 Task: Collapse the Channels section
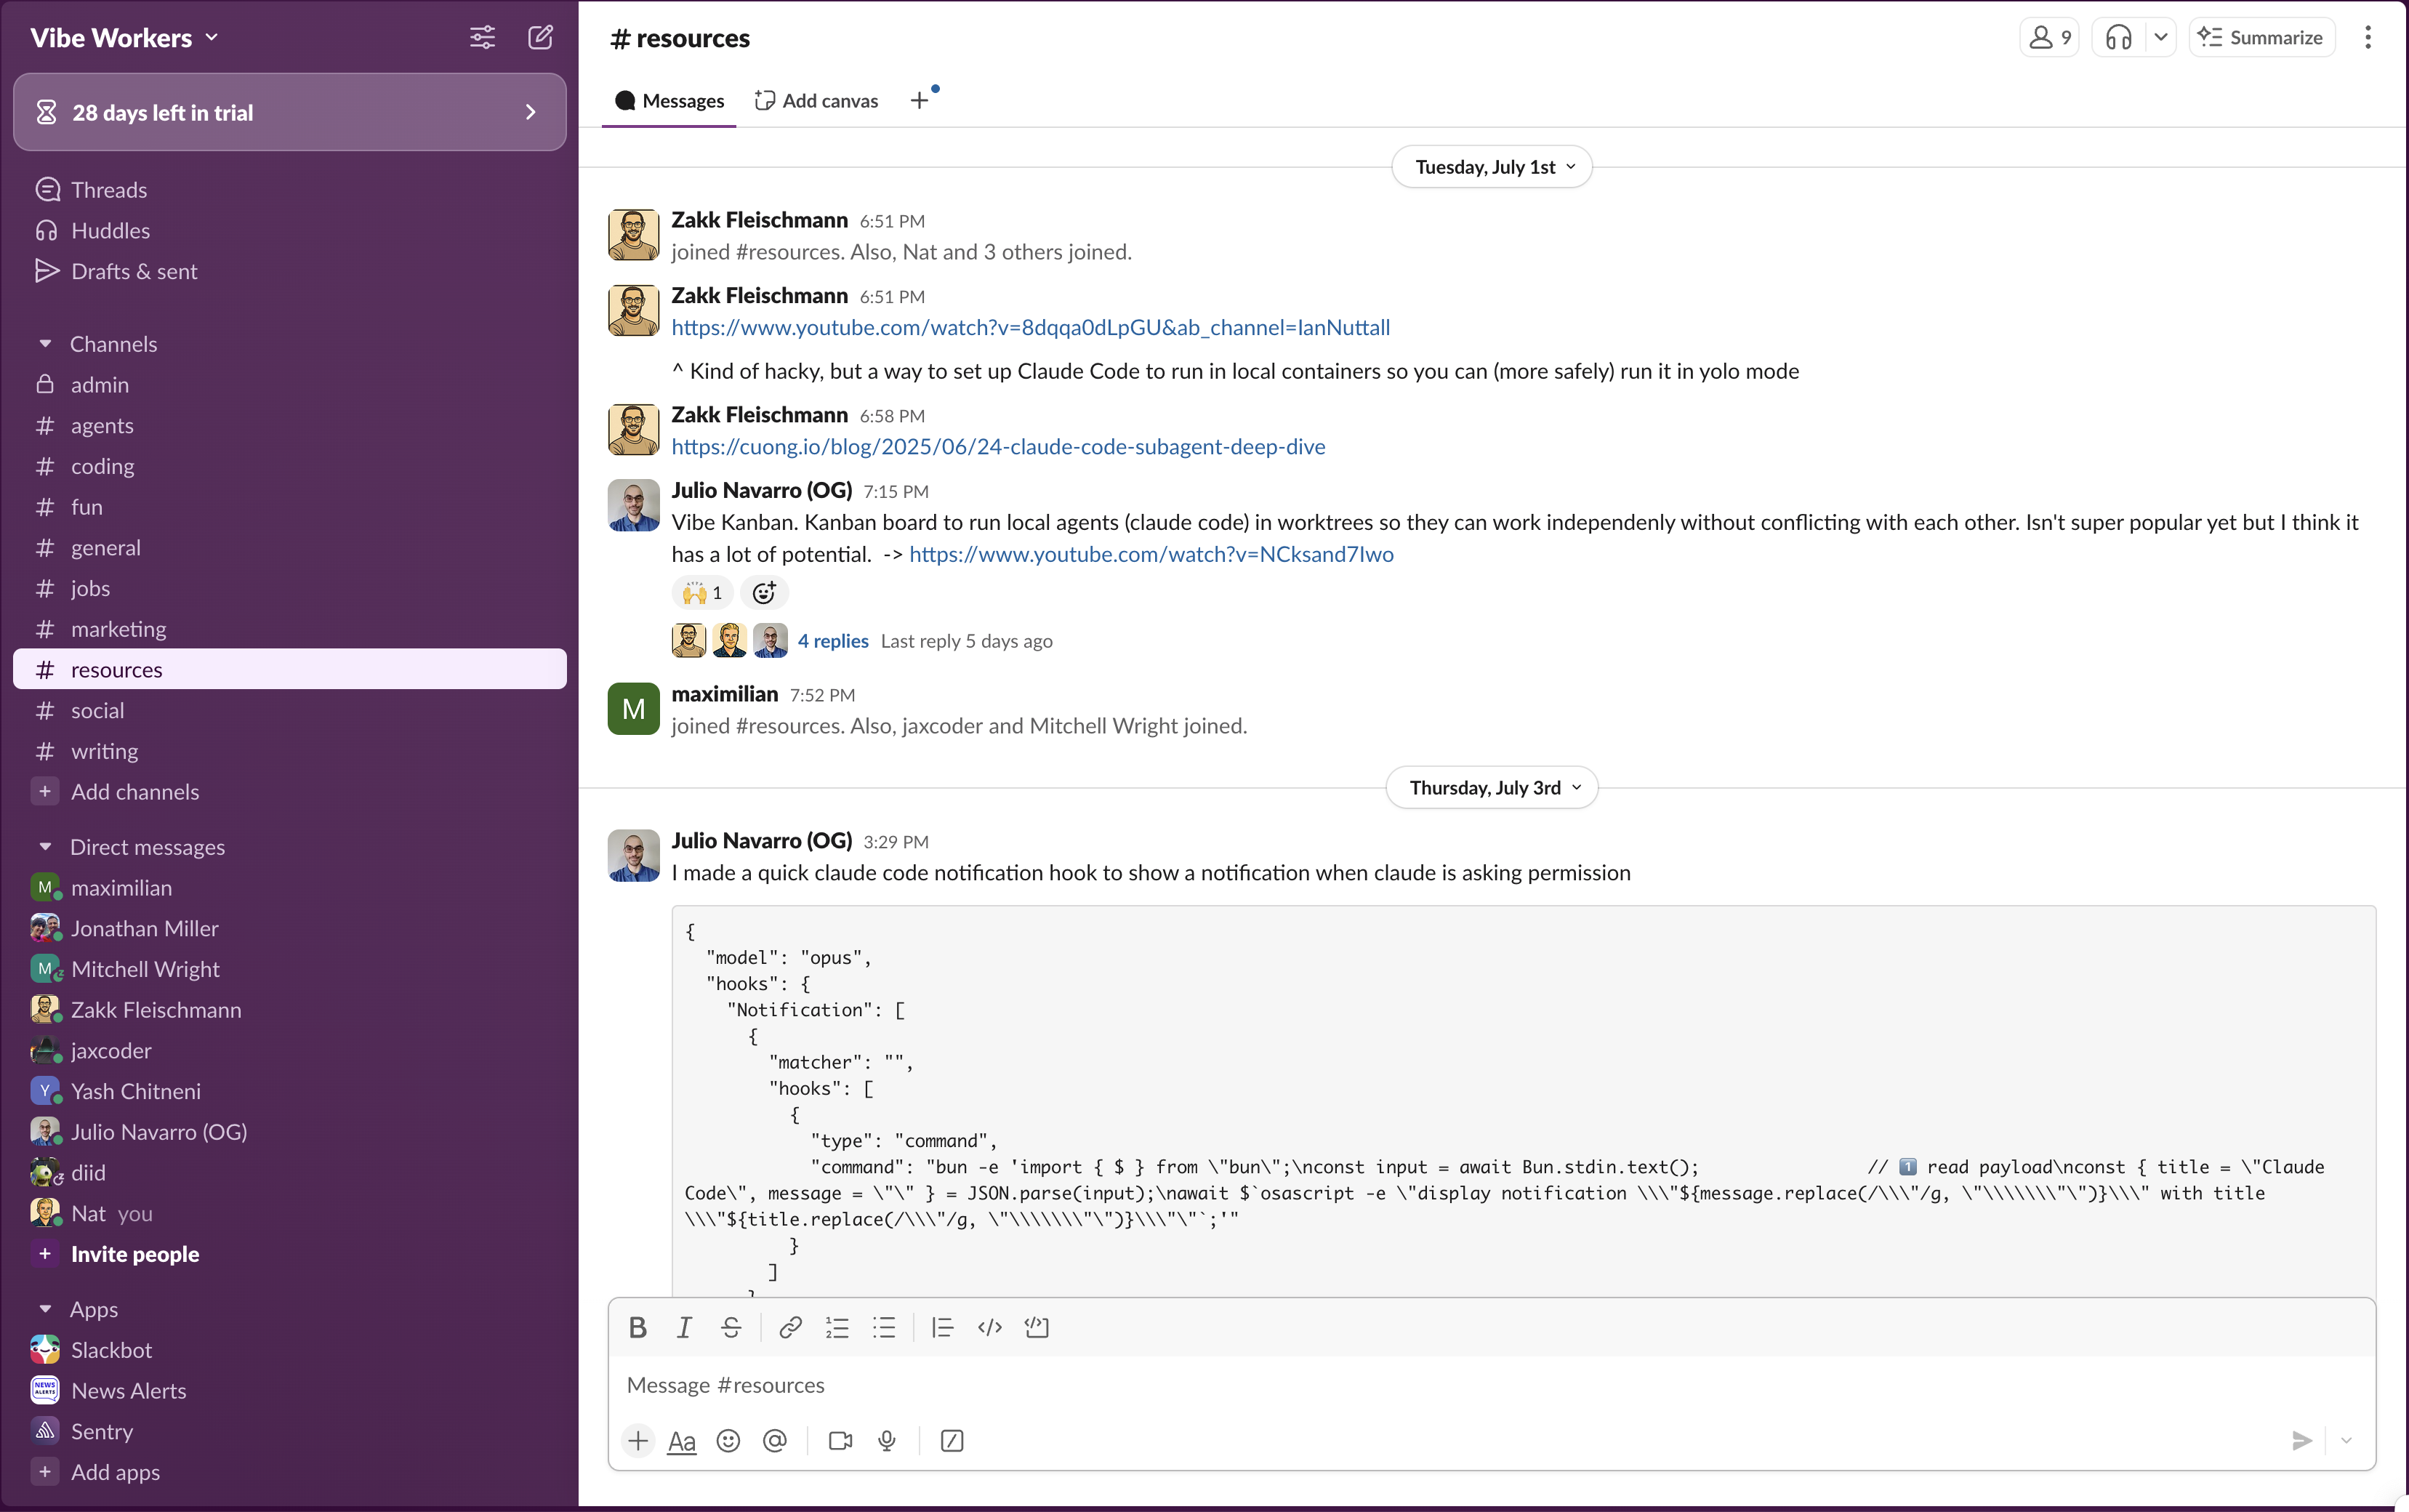pyautogui.click(x=46, y=343)
